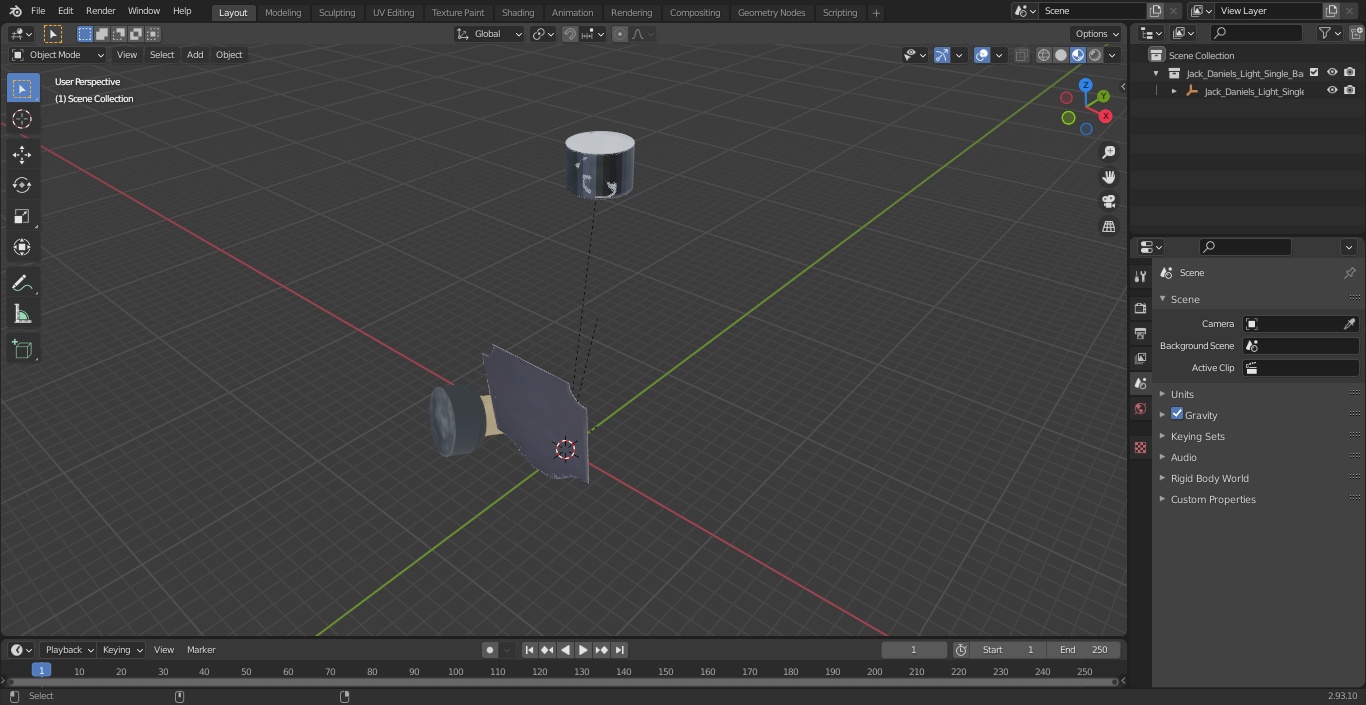The height and width of the screenshot is (705, 1366).
Task: Play the animation forward
Action: click(583, 650)
